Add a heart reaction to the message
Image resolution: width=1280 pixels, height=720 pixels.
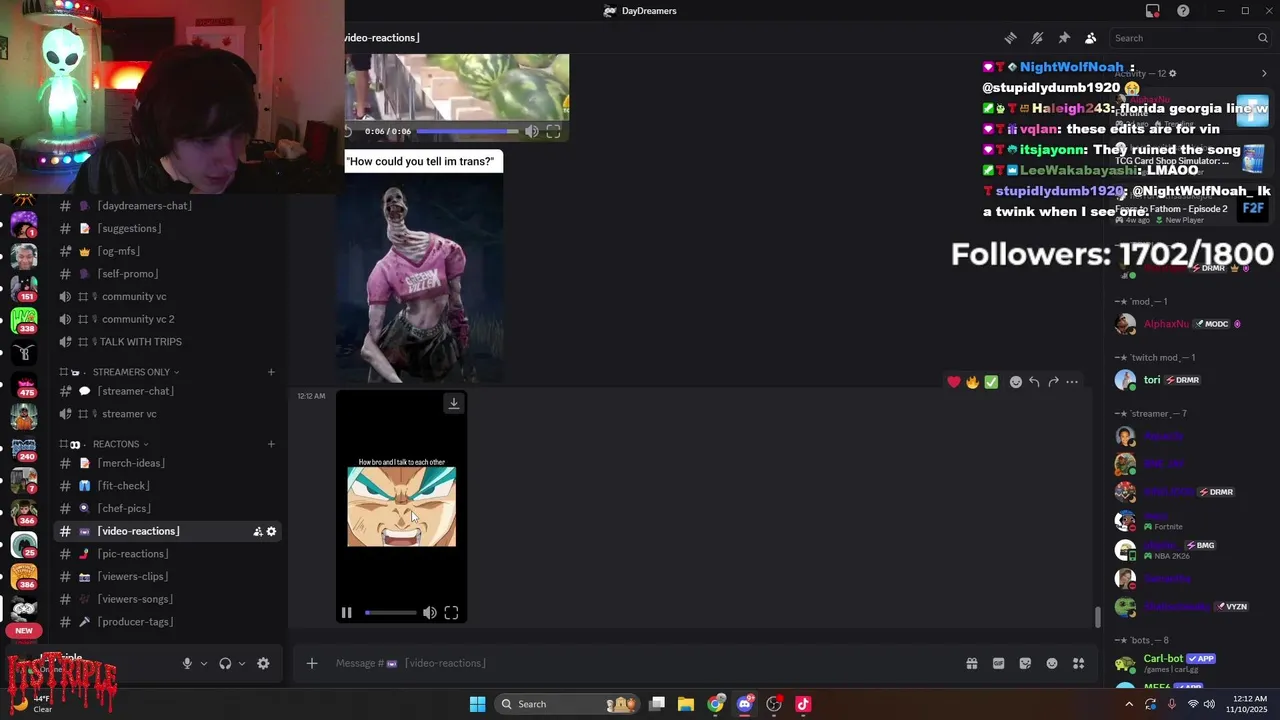click(x=954, y=382)
